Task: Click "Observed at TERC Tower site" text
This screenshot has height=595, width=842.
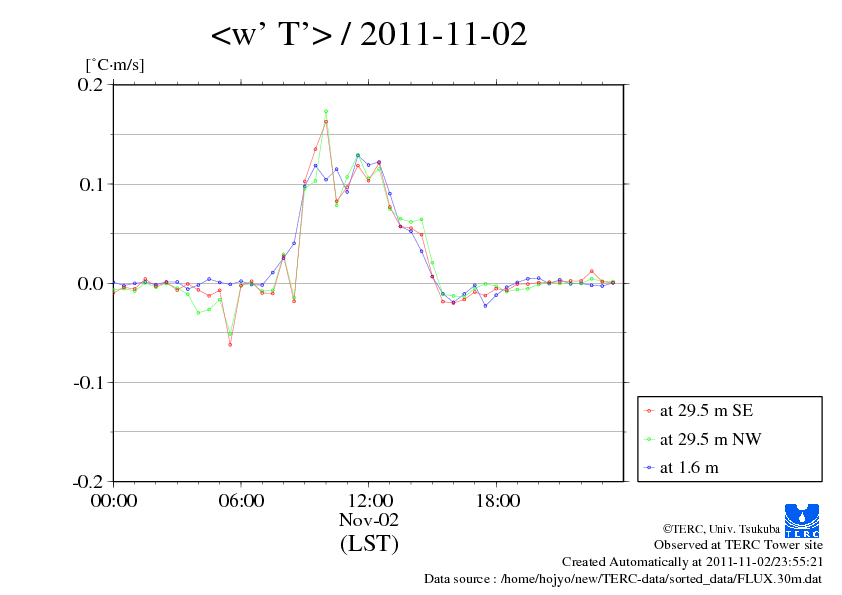Action: 738,545
